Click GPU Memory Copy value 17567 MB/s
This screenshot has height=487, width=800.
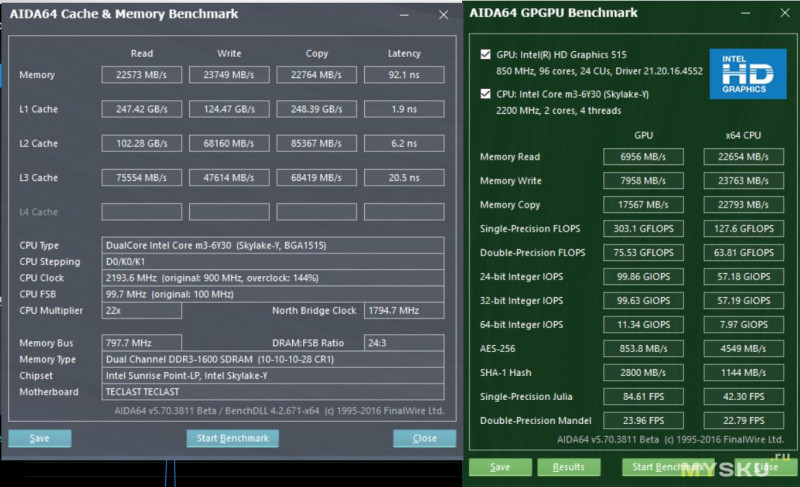pyautogui.click(x=643, y=204)
